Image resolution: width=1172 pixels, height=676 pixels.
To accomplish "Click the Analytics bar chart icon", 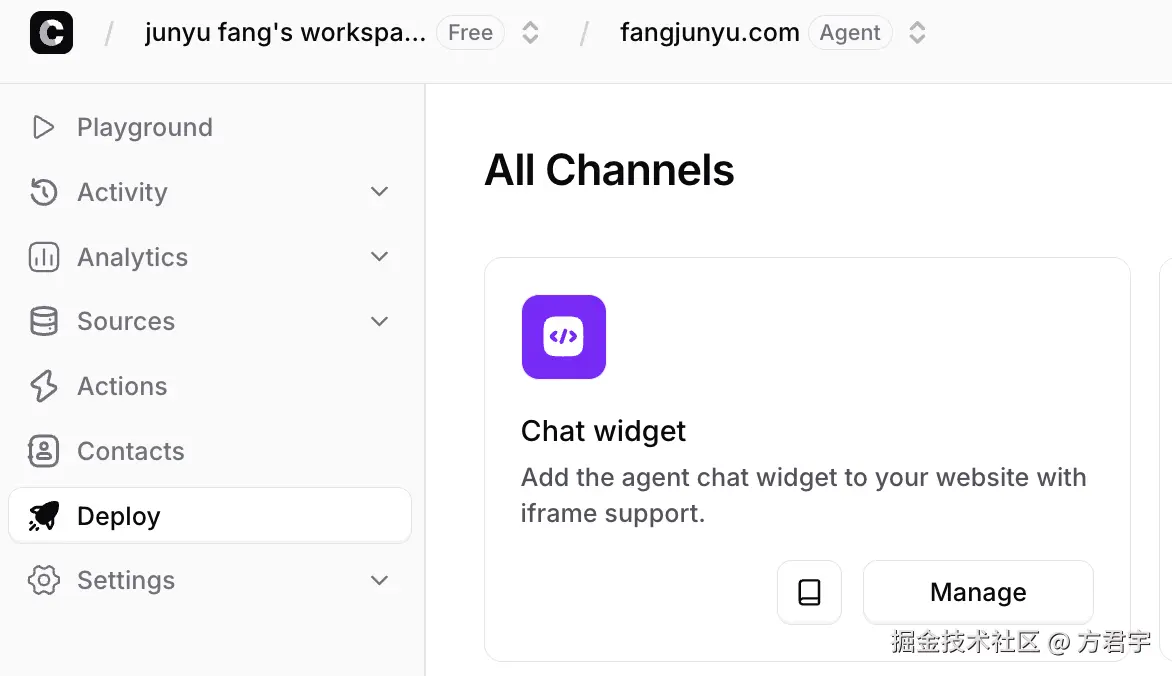I will pyautogui.click(x=43, y=257).
